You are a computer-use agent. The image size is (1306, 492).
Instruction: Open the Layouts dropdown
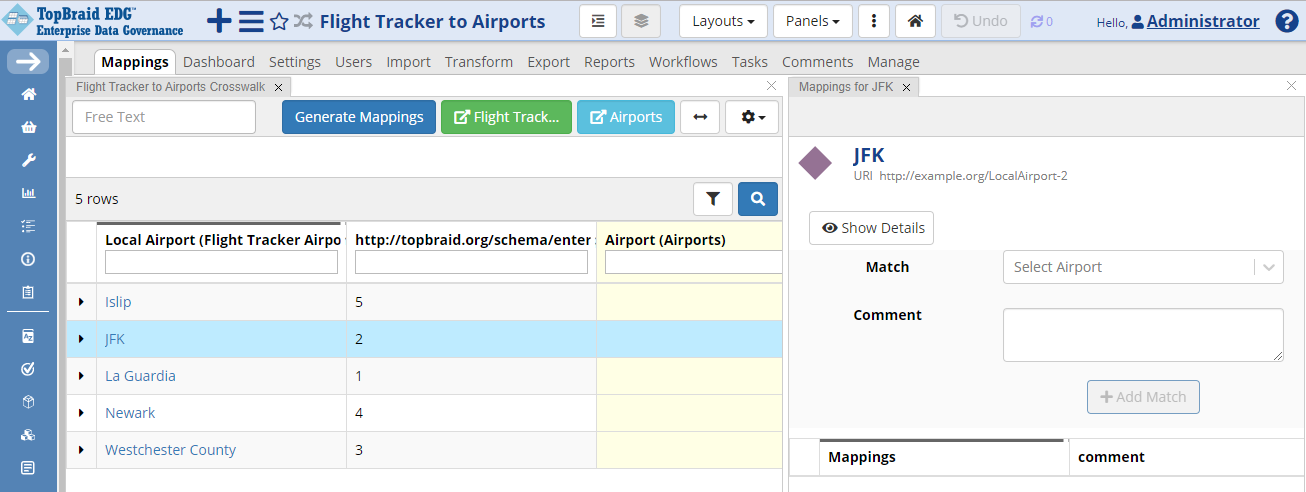pyautogui.click(x=723, y=21)
